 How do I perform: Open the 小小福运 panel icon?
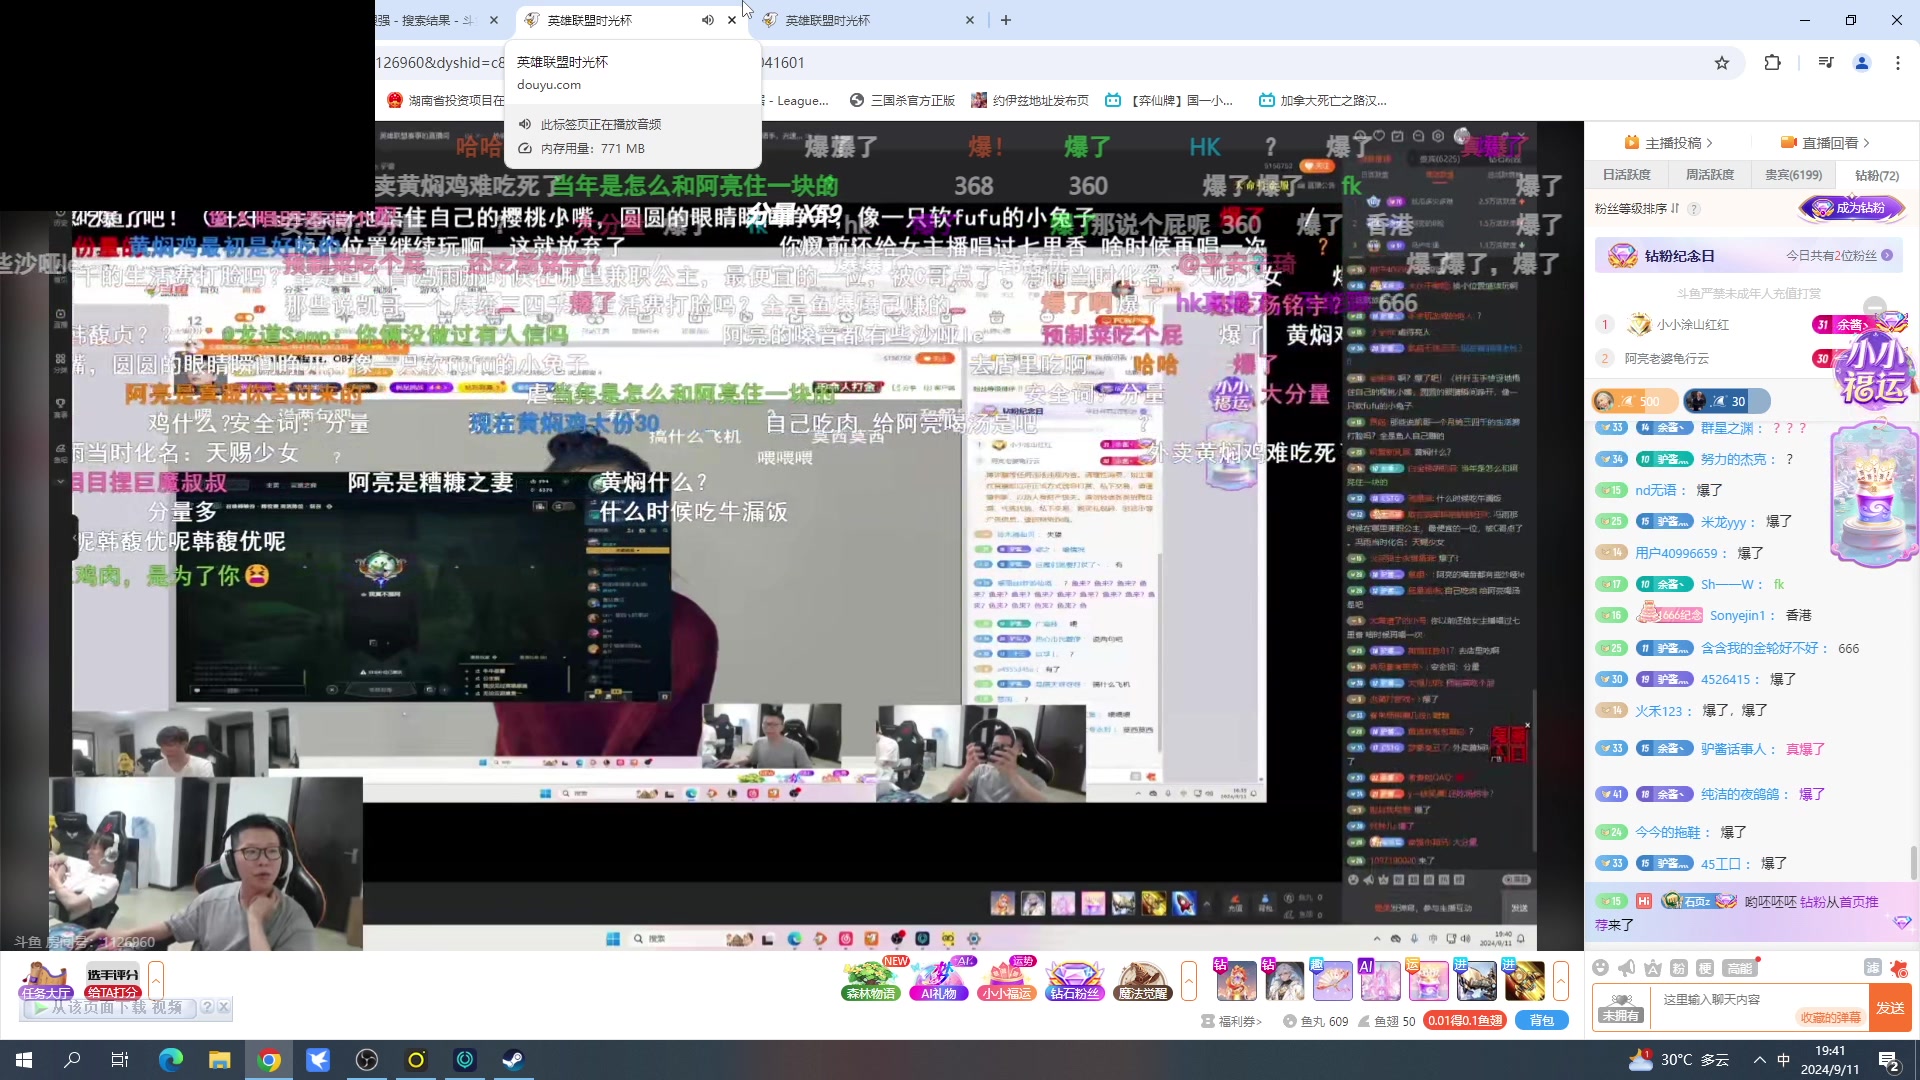pyautogui.click(x=1007, y=980)
